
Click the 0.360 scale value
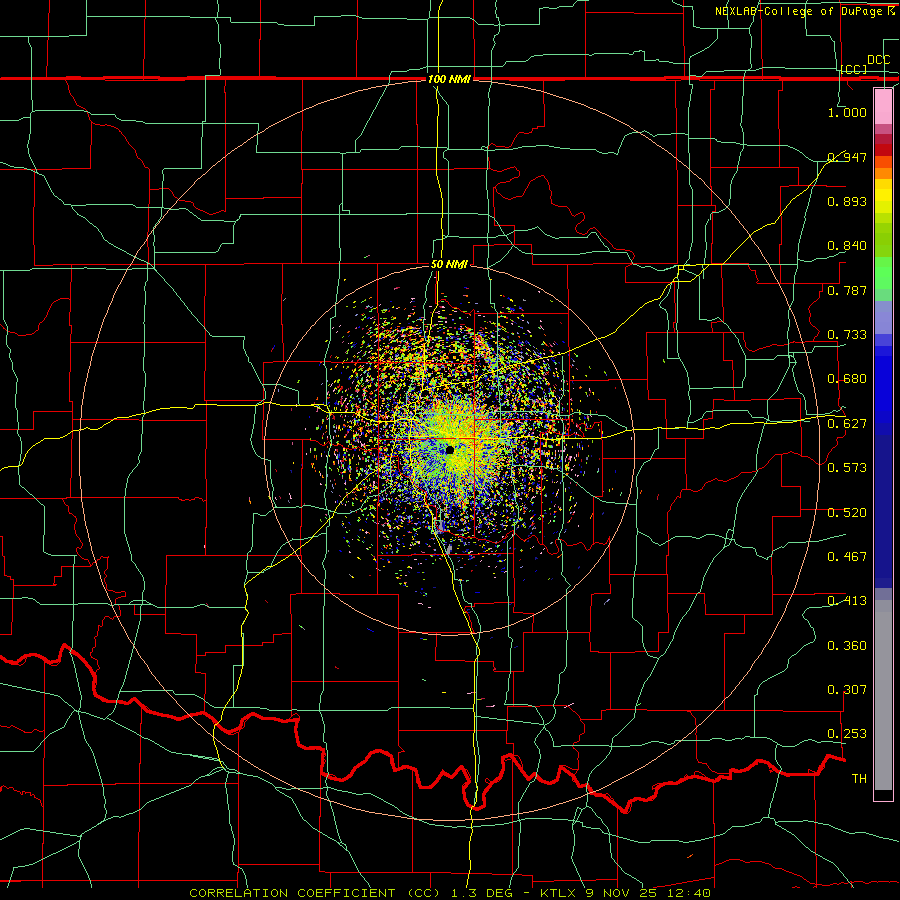pos(847,646)
